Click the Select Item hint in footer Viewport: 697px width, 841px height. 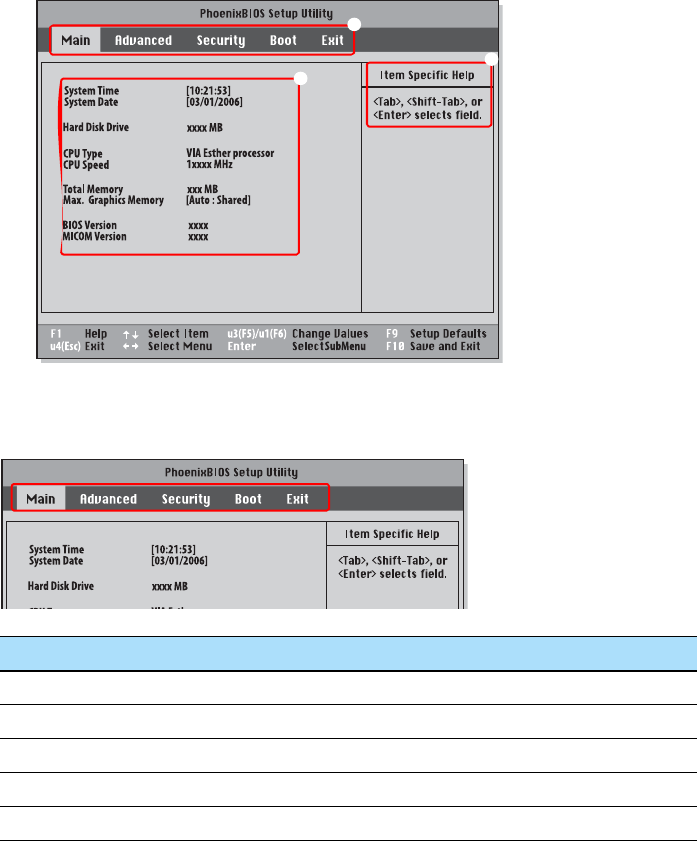coord(178,334)
